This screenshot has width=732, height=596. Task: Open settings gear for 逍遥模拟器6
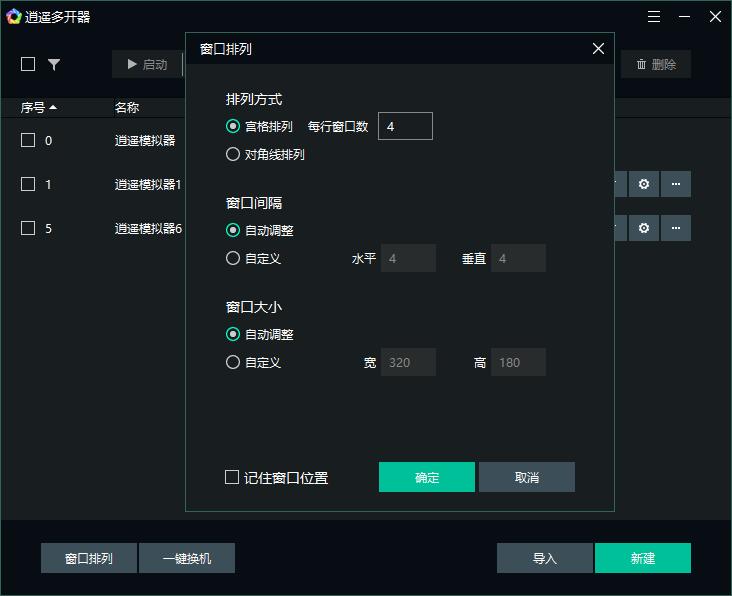click(644, 228)
